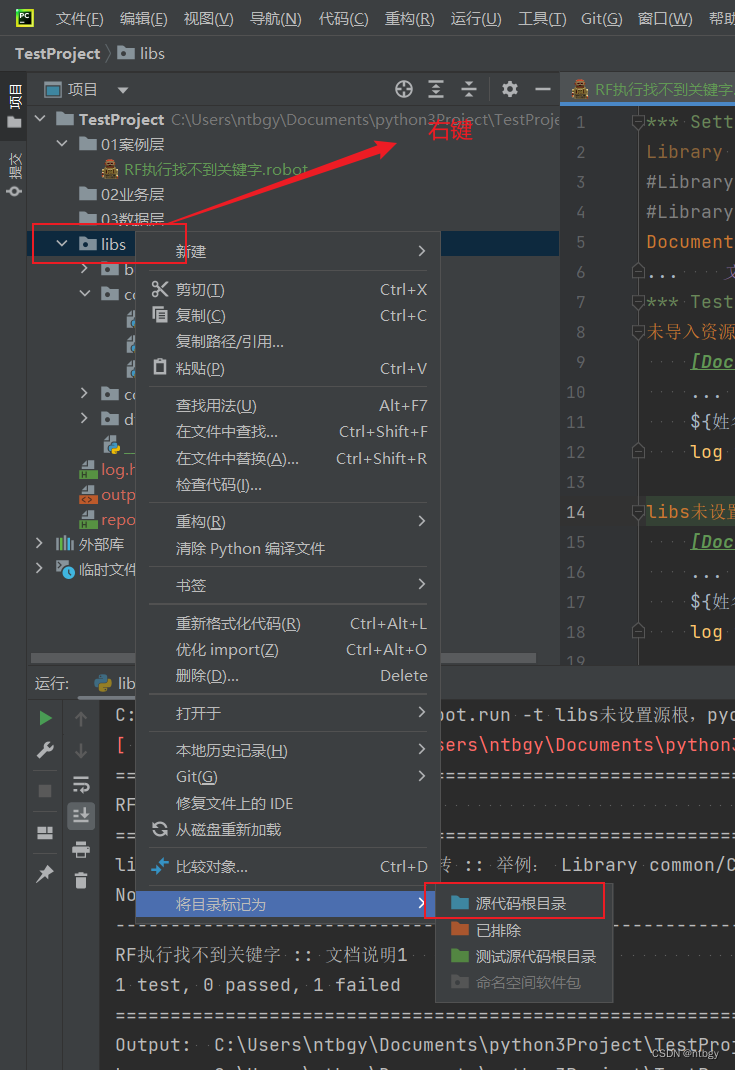The width and height of the screenshot is (735, 1070).
Task: Open the 编辑 menu
Action: pos(143,18)
